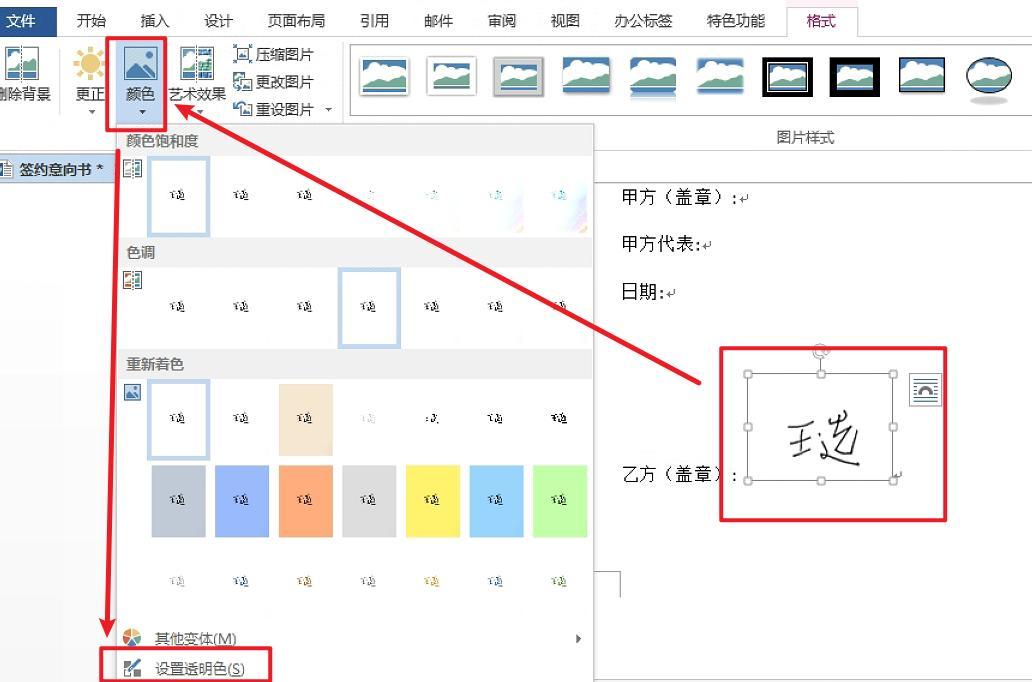Click the rotate handle above the signature
The image size is (1032, 682).
tap(821, 352)
